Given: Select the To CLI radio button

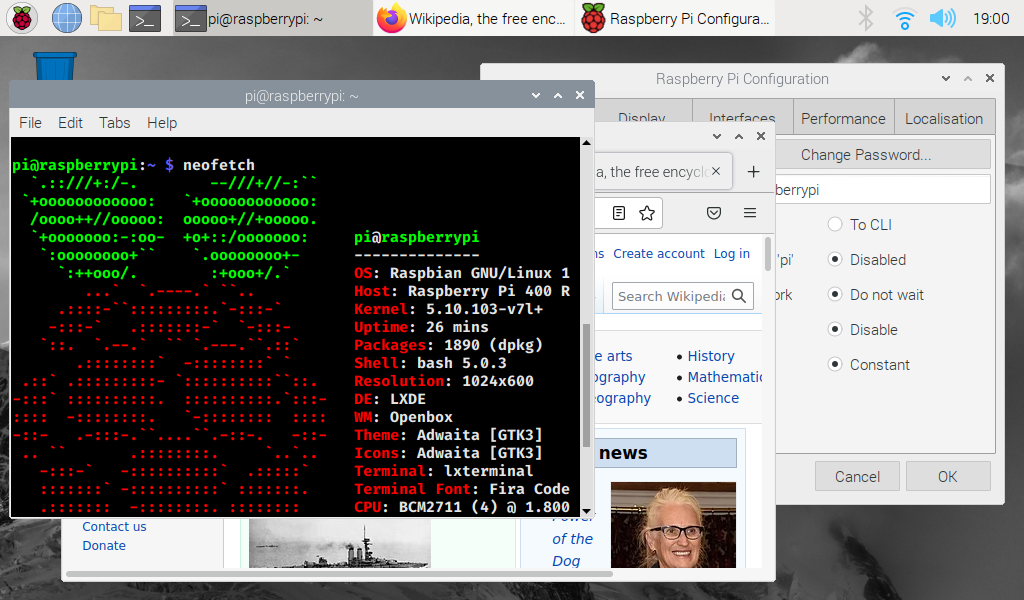Looking at the screenshot, I should [835, 225].
